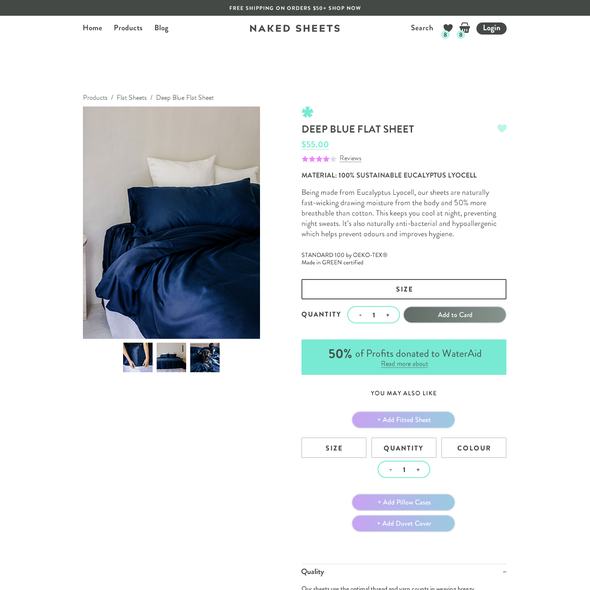590x590 pixels.
Task: Toggle the favorite heart beside the product title
Action: [502, 128]
